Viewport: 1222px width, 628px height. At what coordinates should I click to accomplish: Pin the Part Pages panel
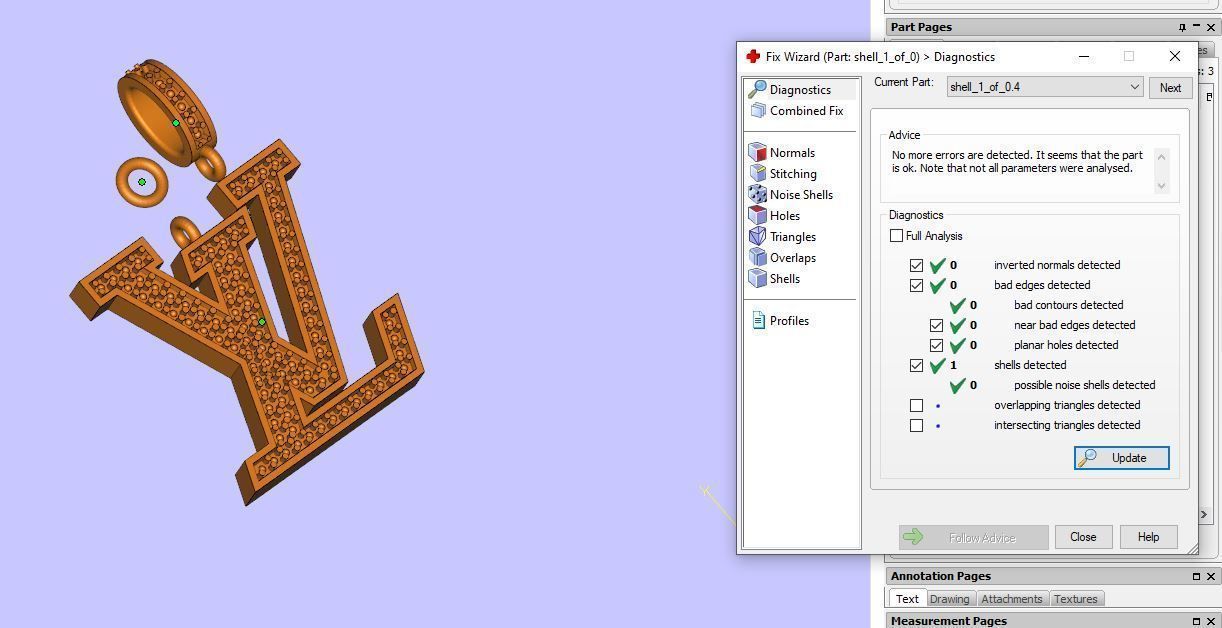[1181, 27]
